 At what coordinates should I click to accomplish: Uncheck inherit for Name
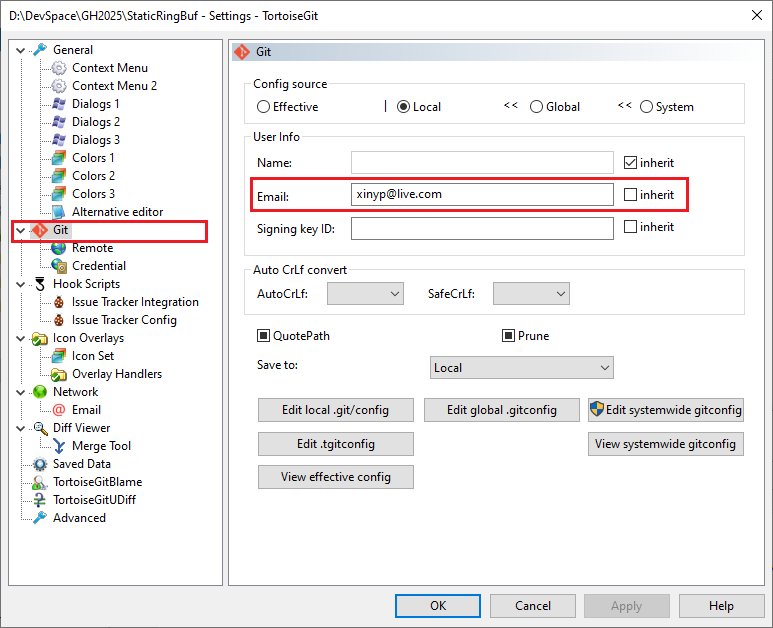(x=631, y=163)
